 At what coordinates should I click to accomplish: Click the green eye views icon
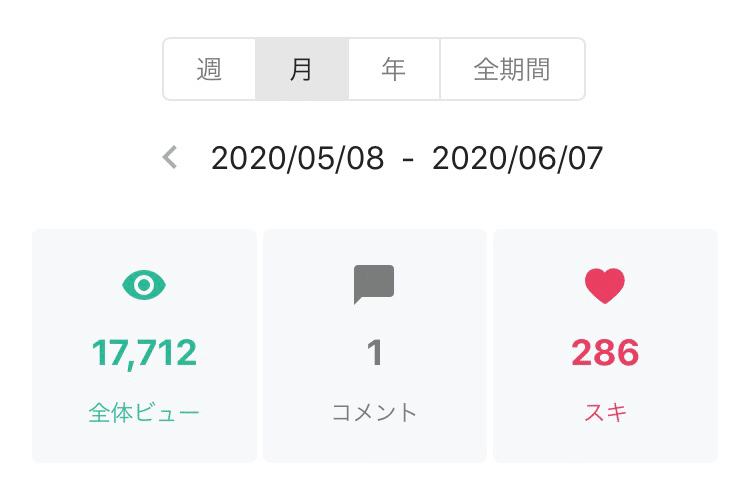pyautogui.click(x=144, y=286)
